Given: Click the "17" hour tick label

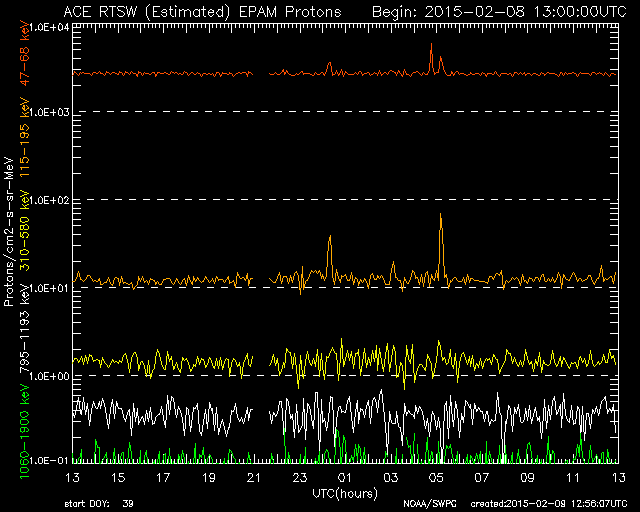Looking at the screenshot, I should (x=164, y=477).
